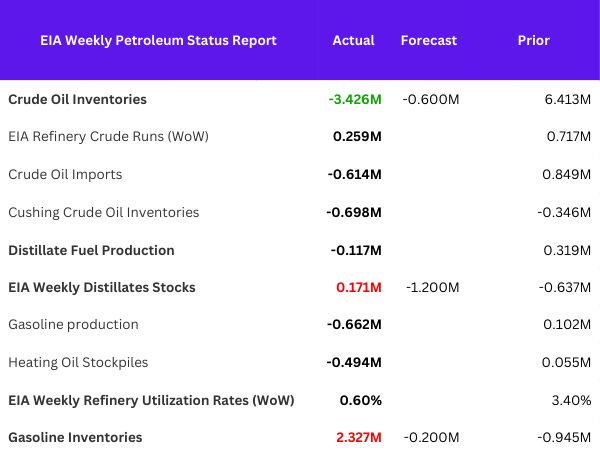The image size is (600, 450).
Task: Click the Heating Oil Stockpiles label
Action: pyautogui.click(x=78, y=362)
